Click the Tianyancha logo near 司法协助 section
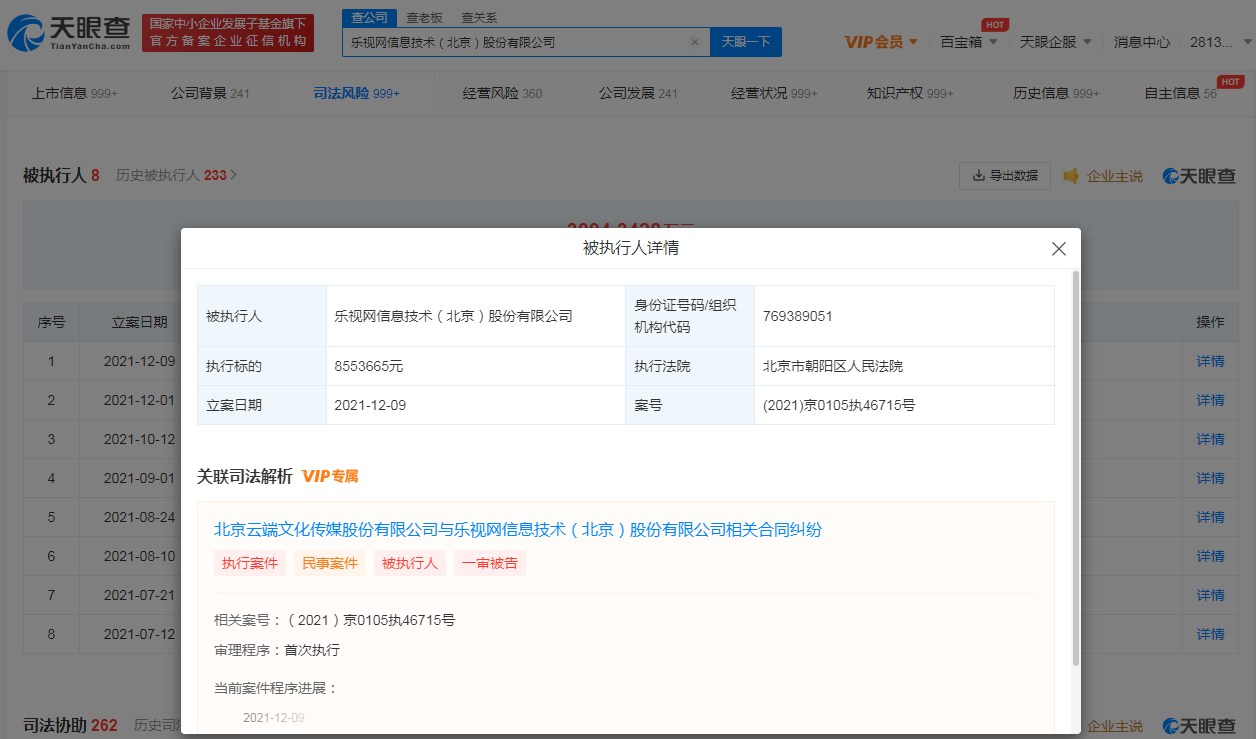1256x739 pixels. pos(1197,725)
